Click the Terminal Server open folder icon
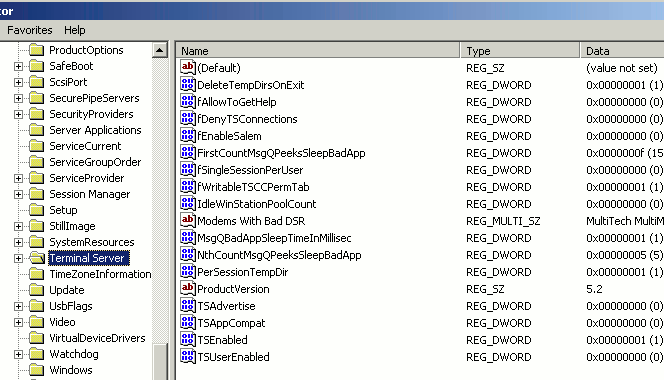The width and height of the screenshot is (664, 380). tap(37, 258)
